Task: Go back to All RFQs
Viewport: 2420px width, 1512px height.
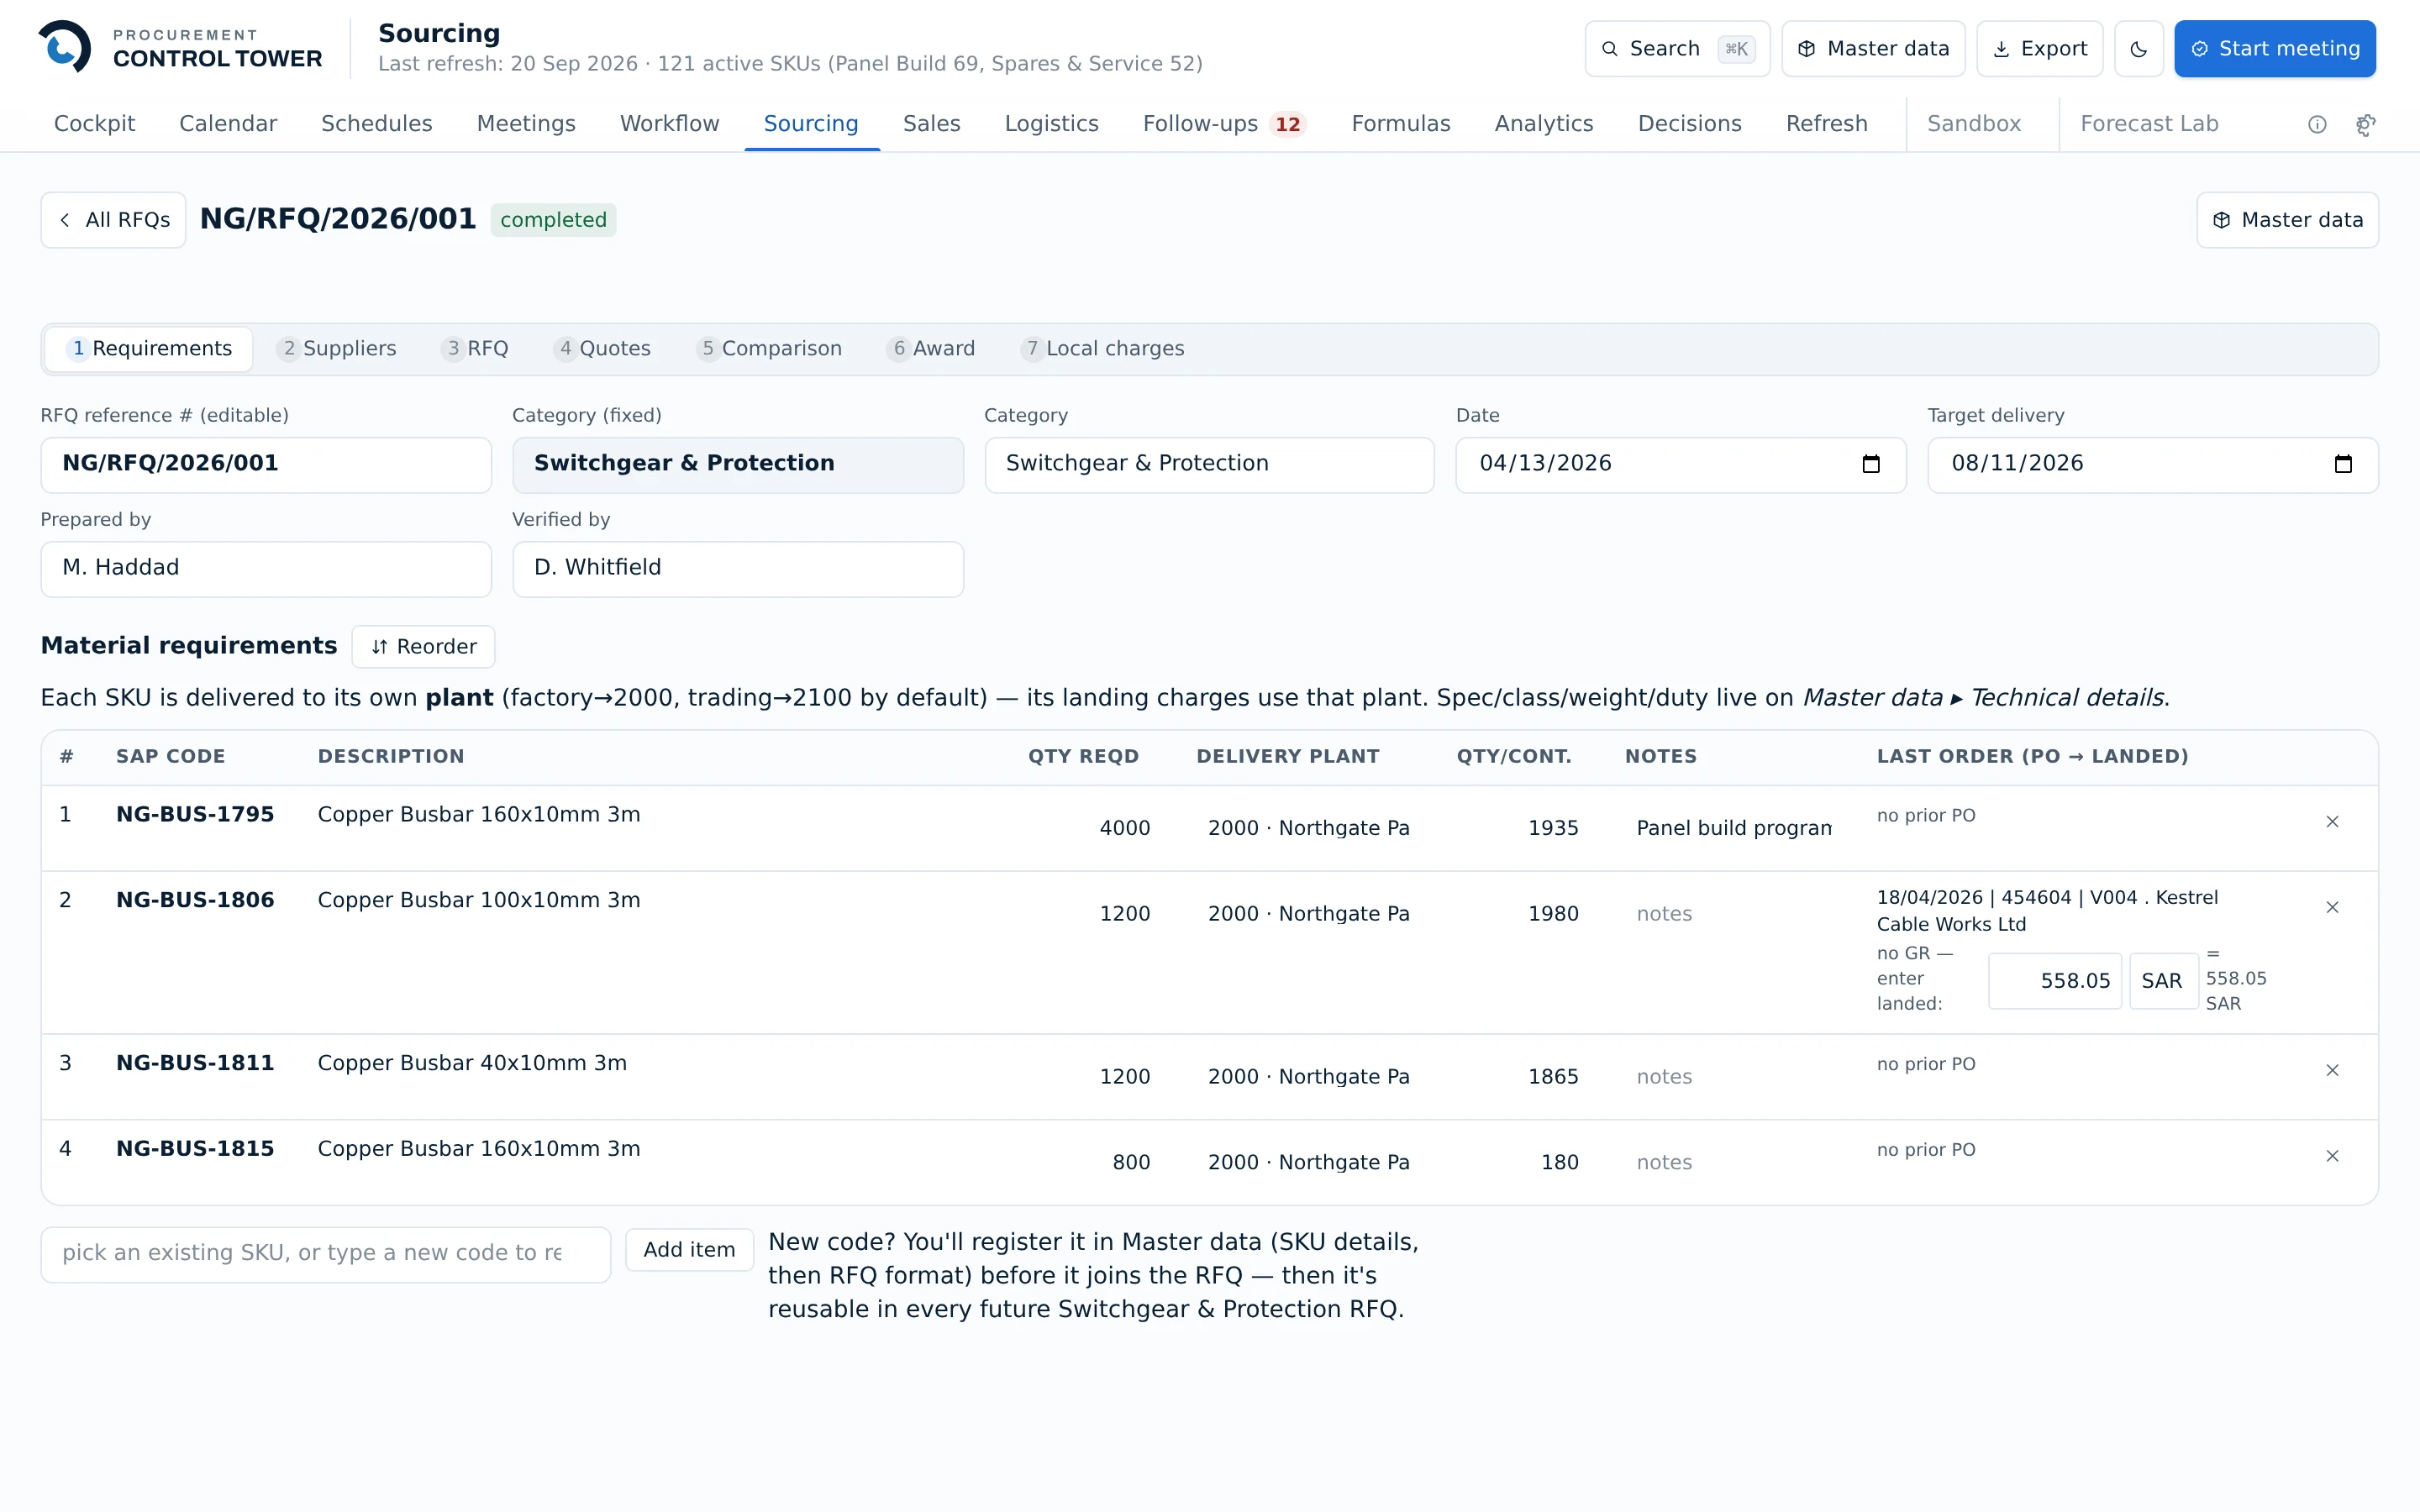Action: 113,220
